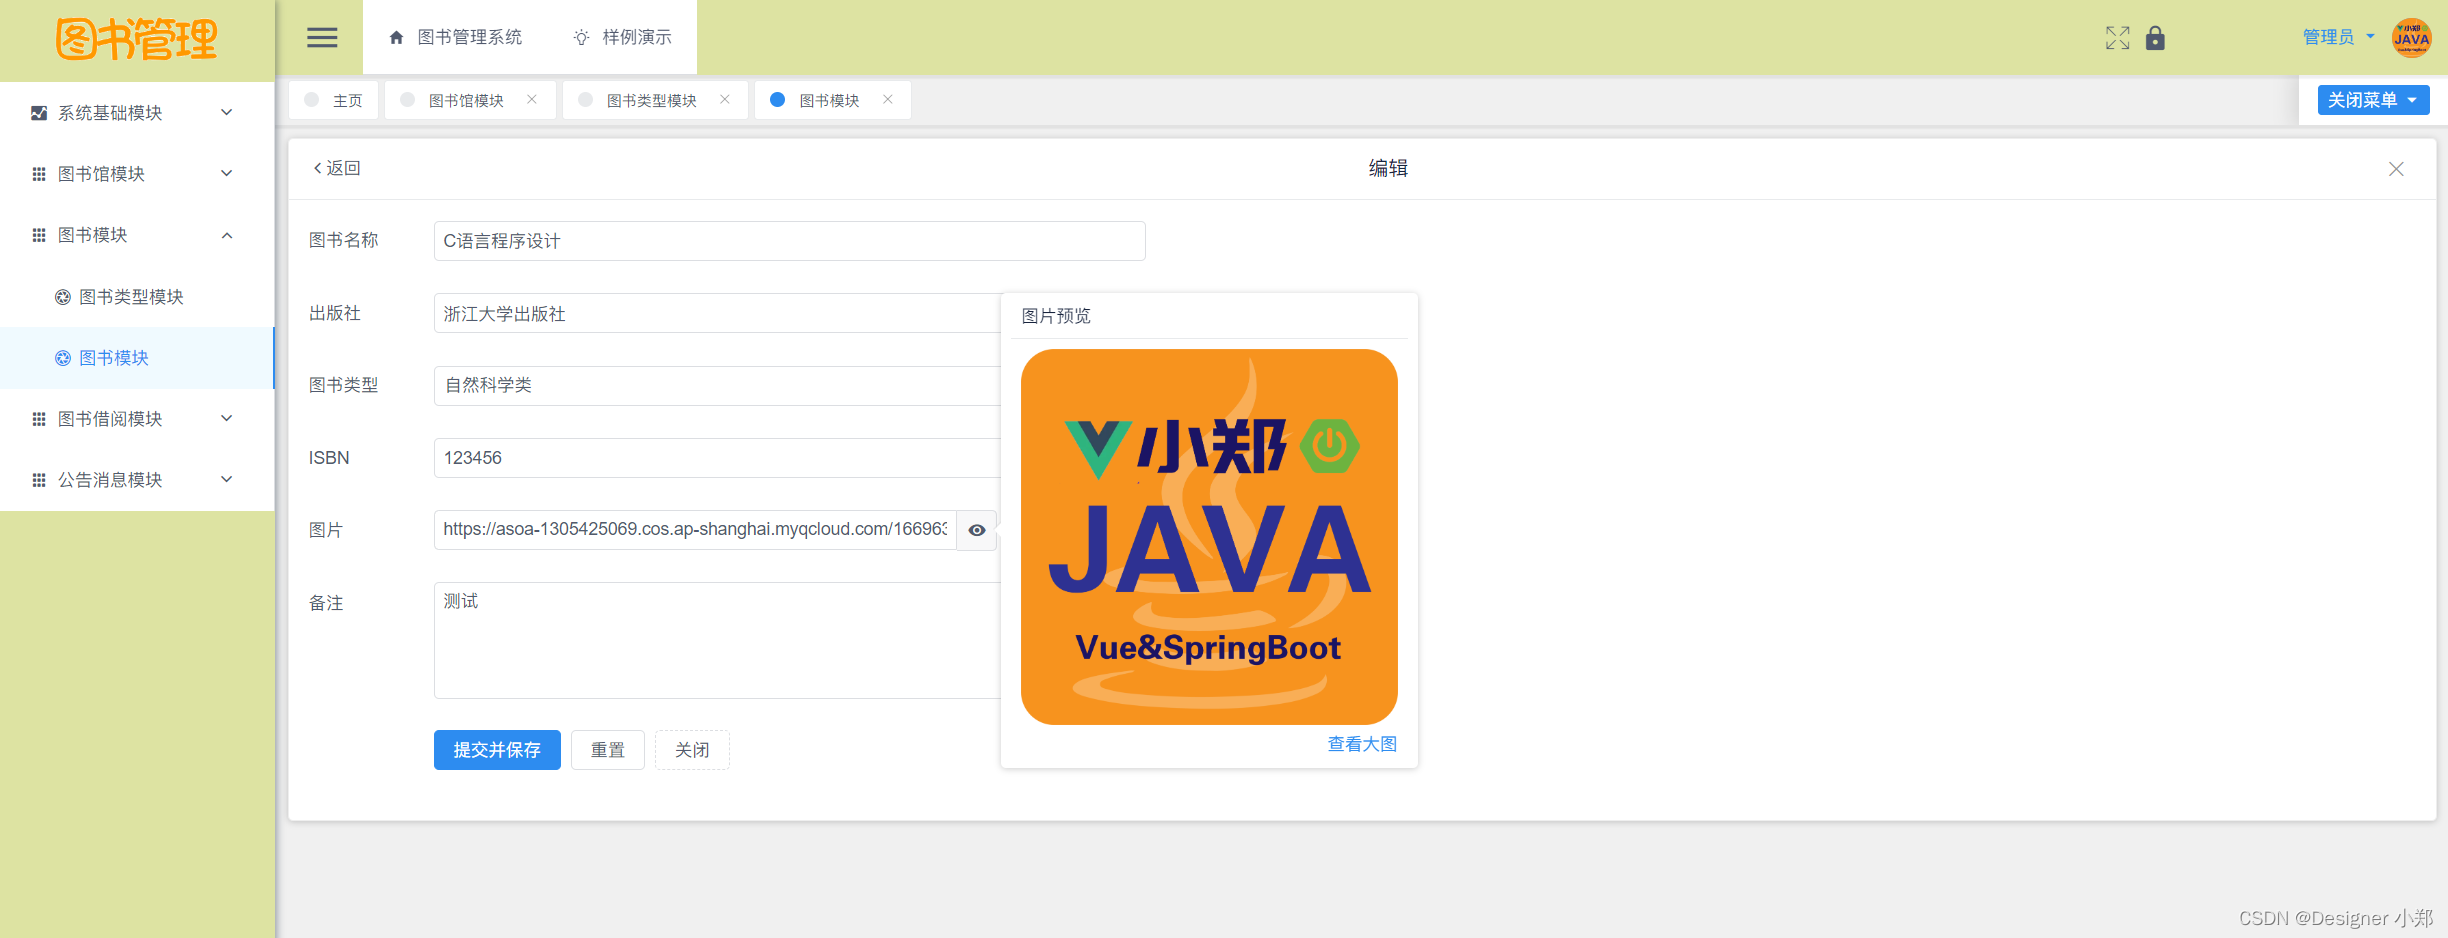Click the JAVA user avatar
This screenshot has height=938, width=2448.
point(2411,38)
